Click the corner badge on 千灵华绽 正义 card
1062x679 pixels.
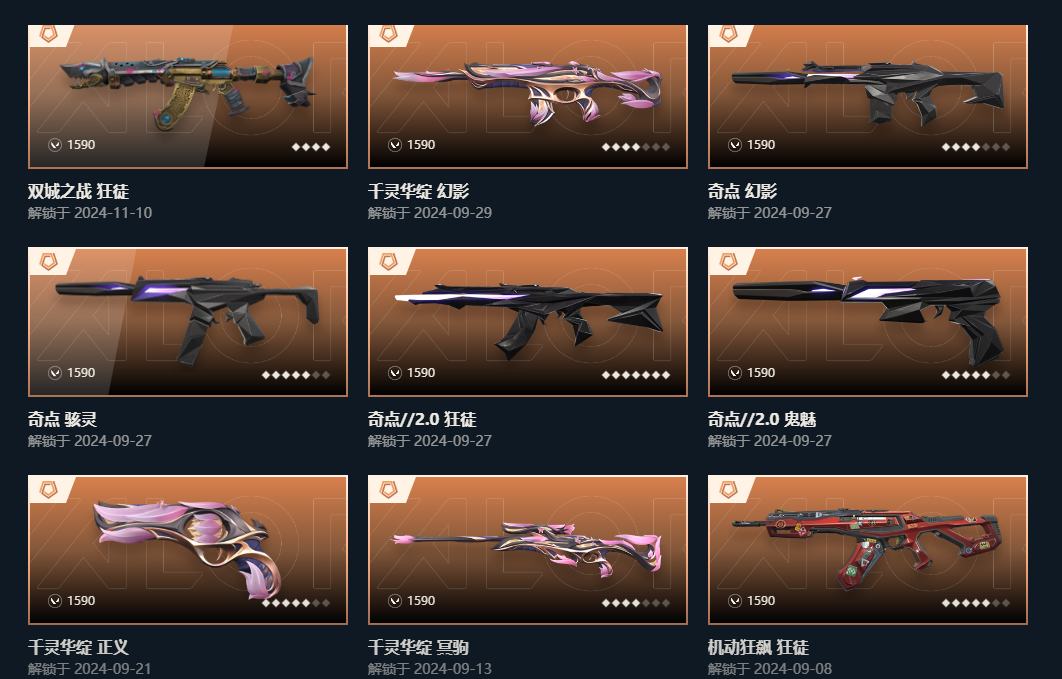[x=49, y=490]
